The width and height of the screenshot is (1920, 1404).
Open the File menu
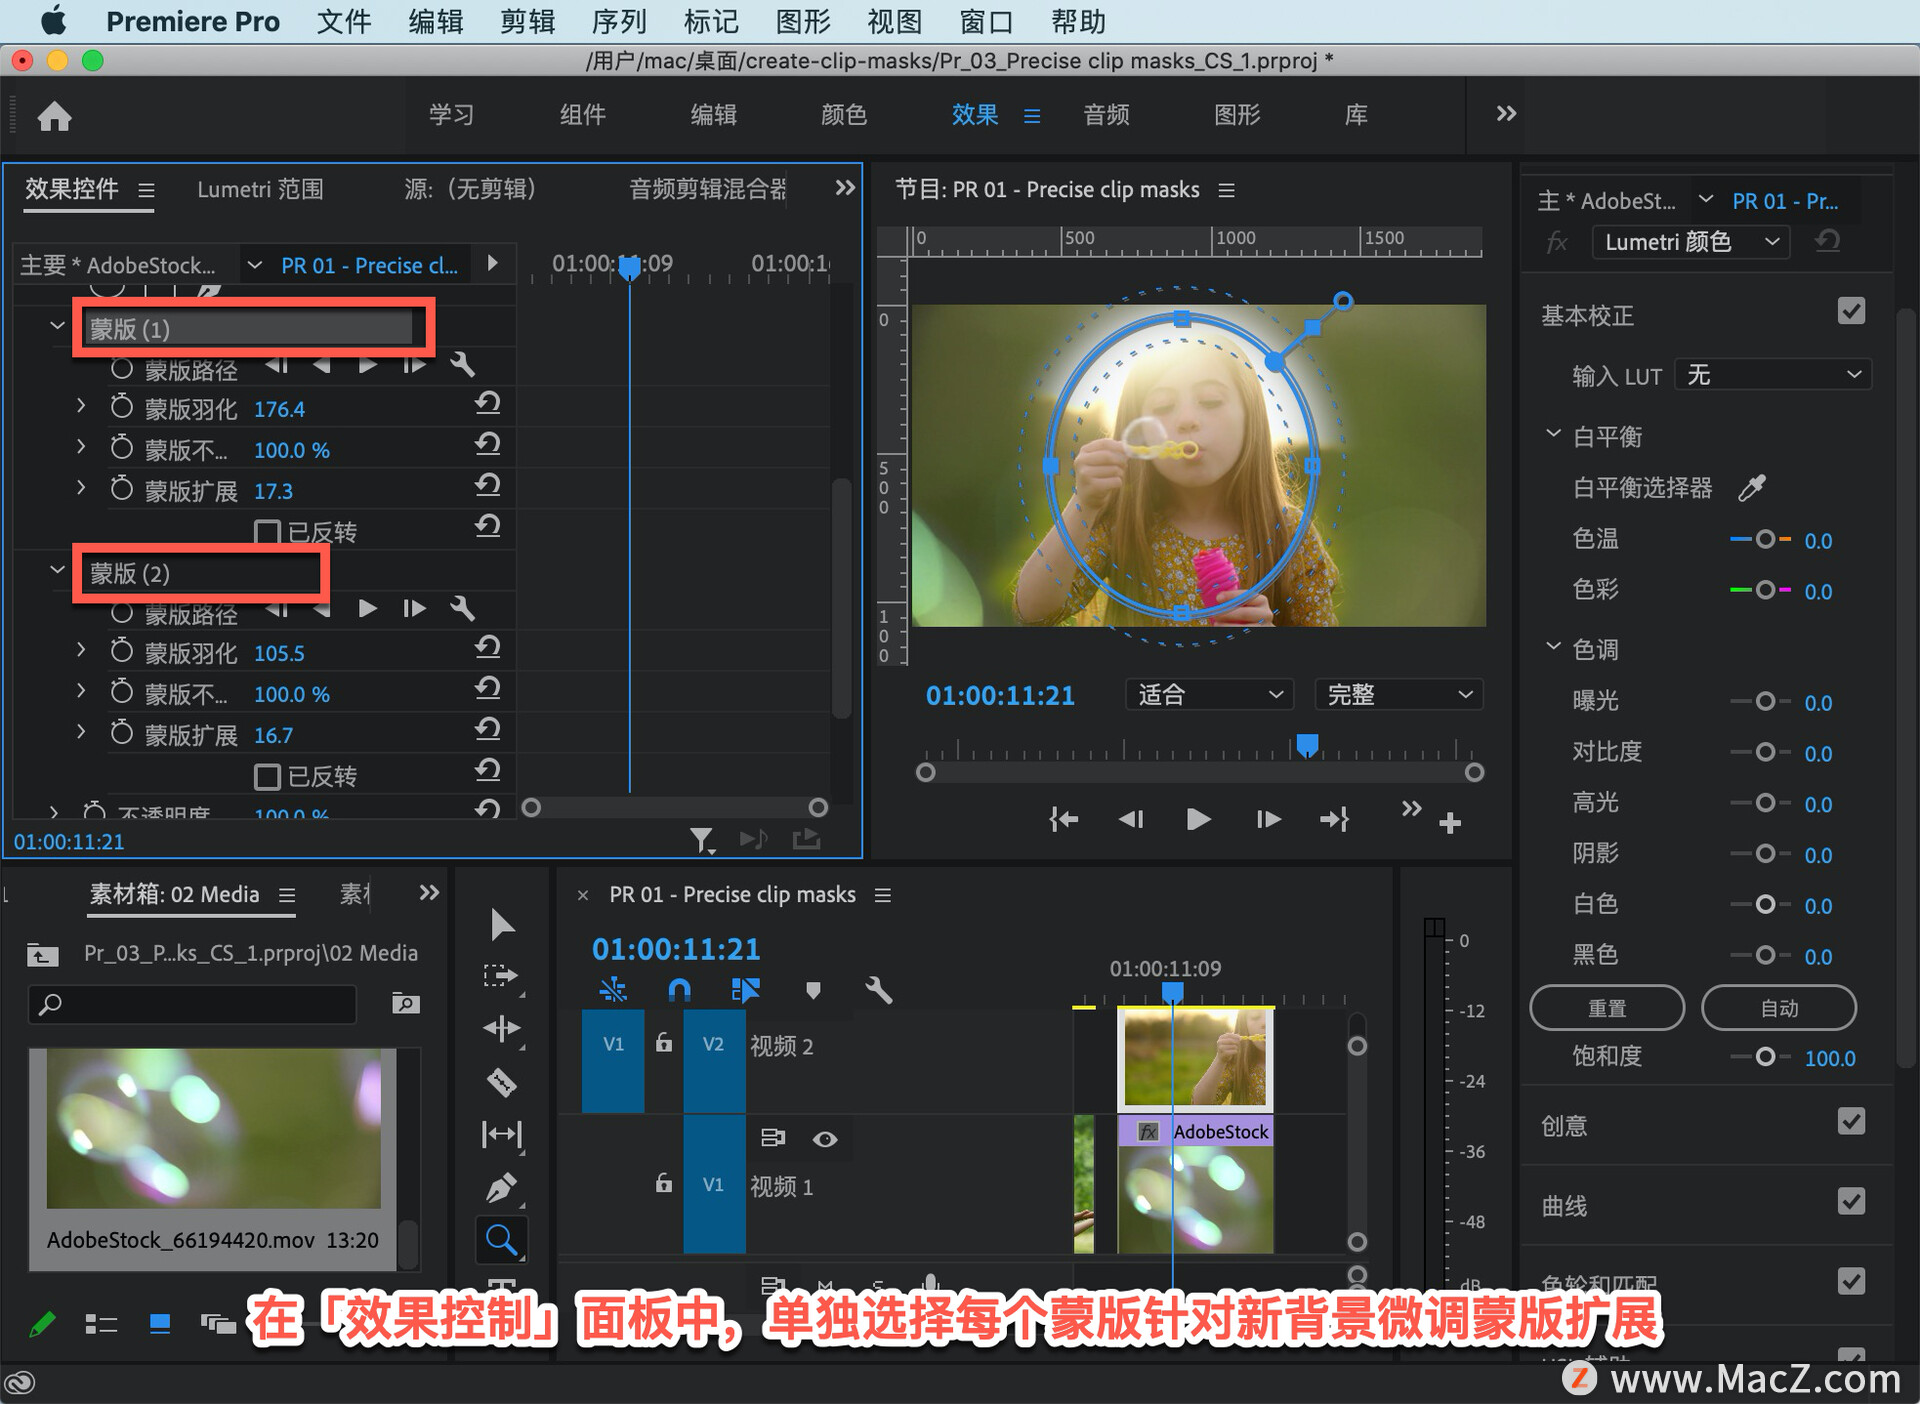[343, 21]
